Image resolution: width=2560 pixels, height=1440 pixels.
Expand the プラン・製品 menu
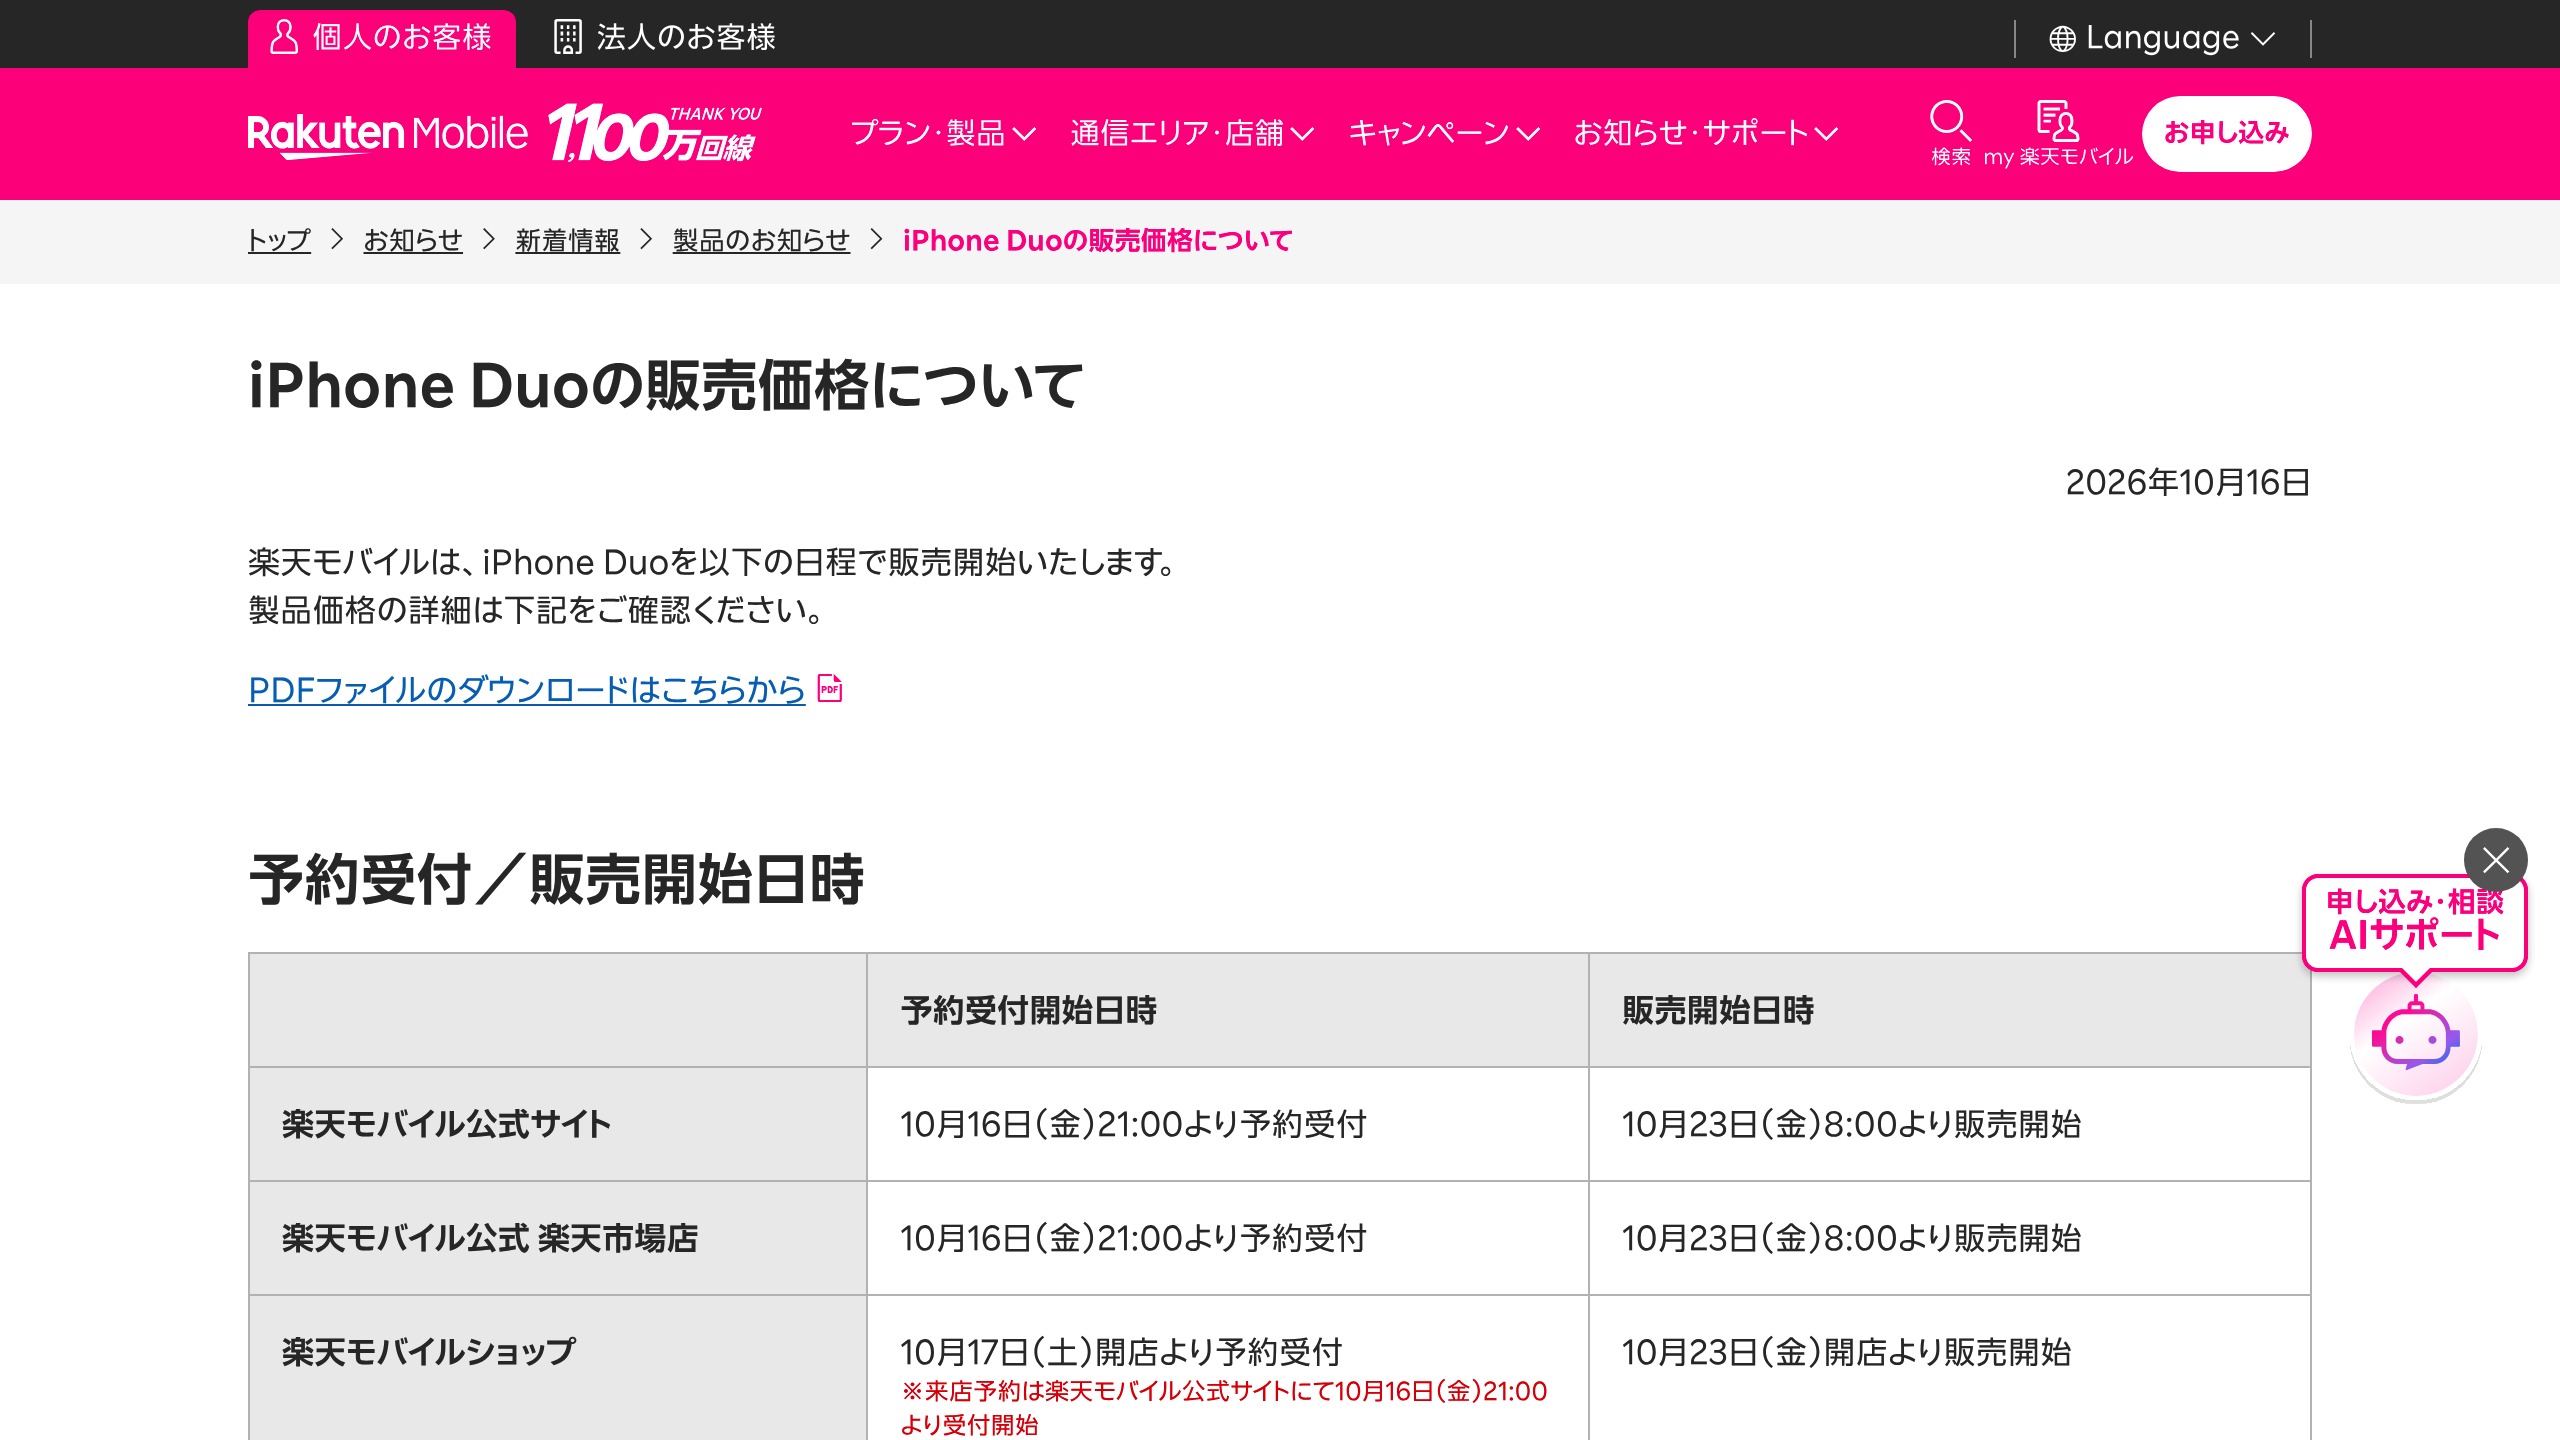click(943, 133)
